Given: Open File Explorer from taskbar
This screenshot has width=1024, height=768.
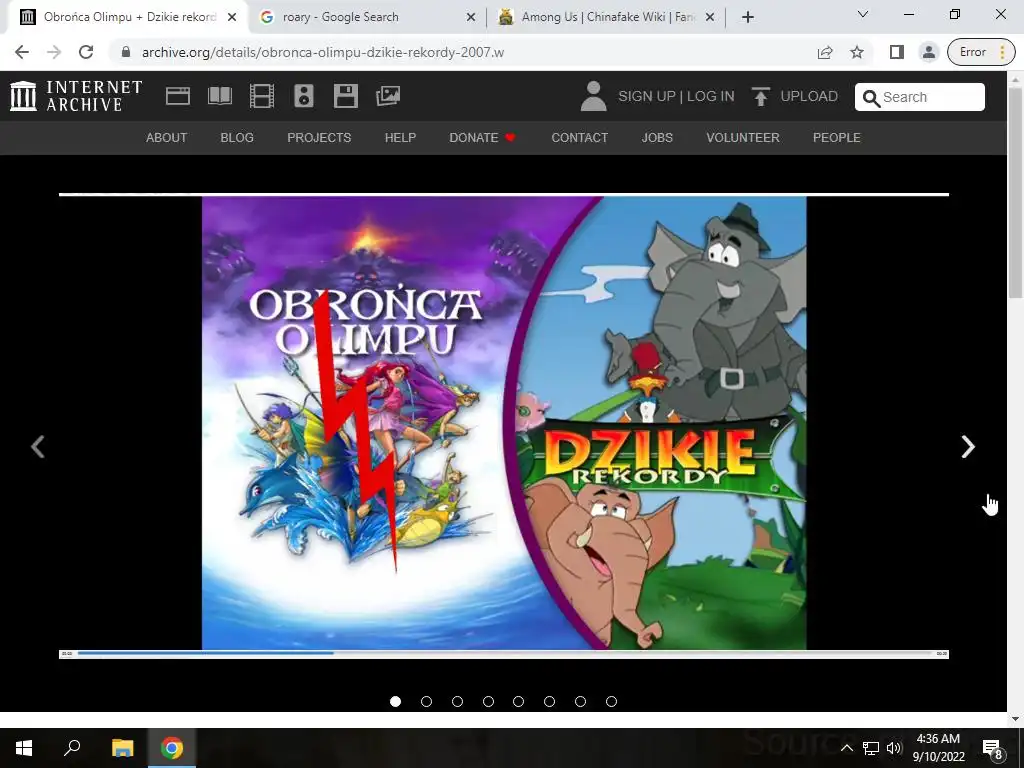Looking at the screenshot, I should point(122,748).
